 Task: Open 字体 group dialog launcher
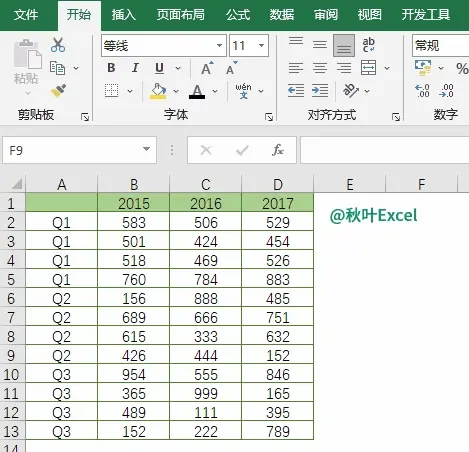coord(269,117)
